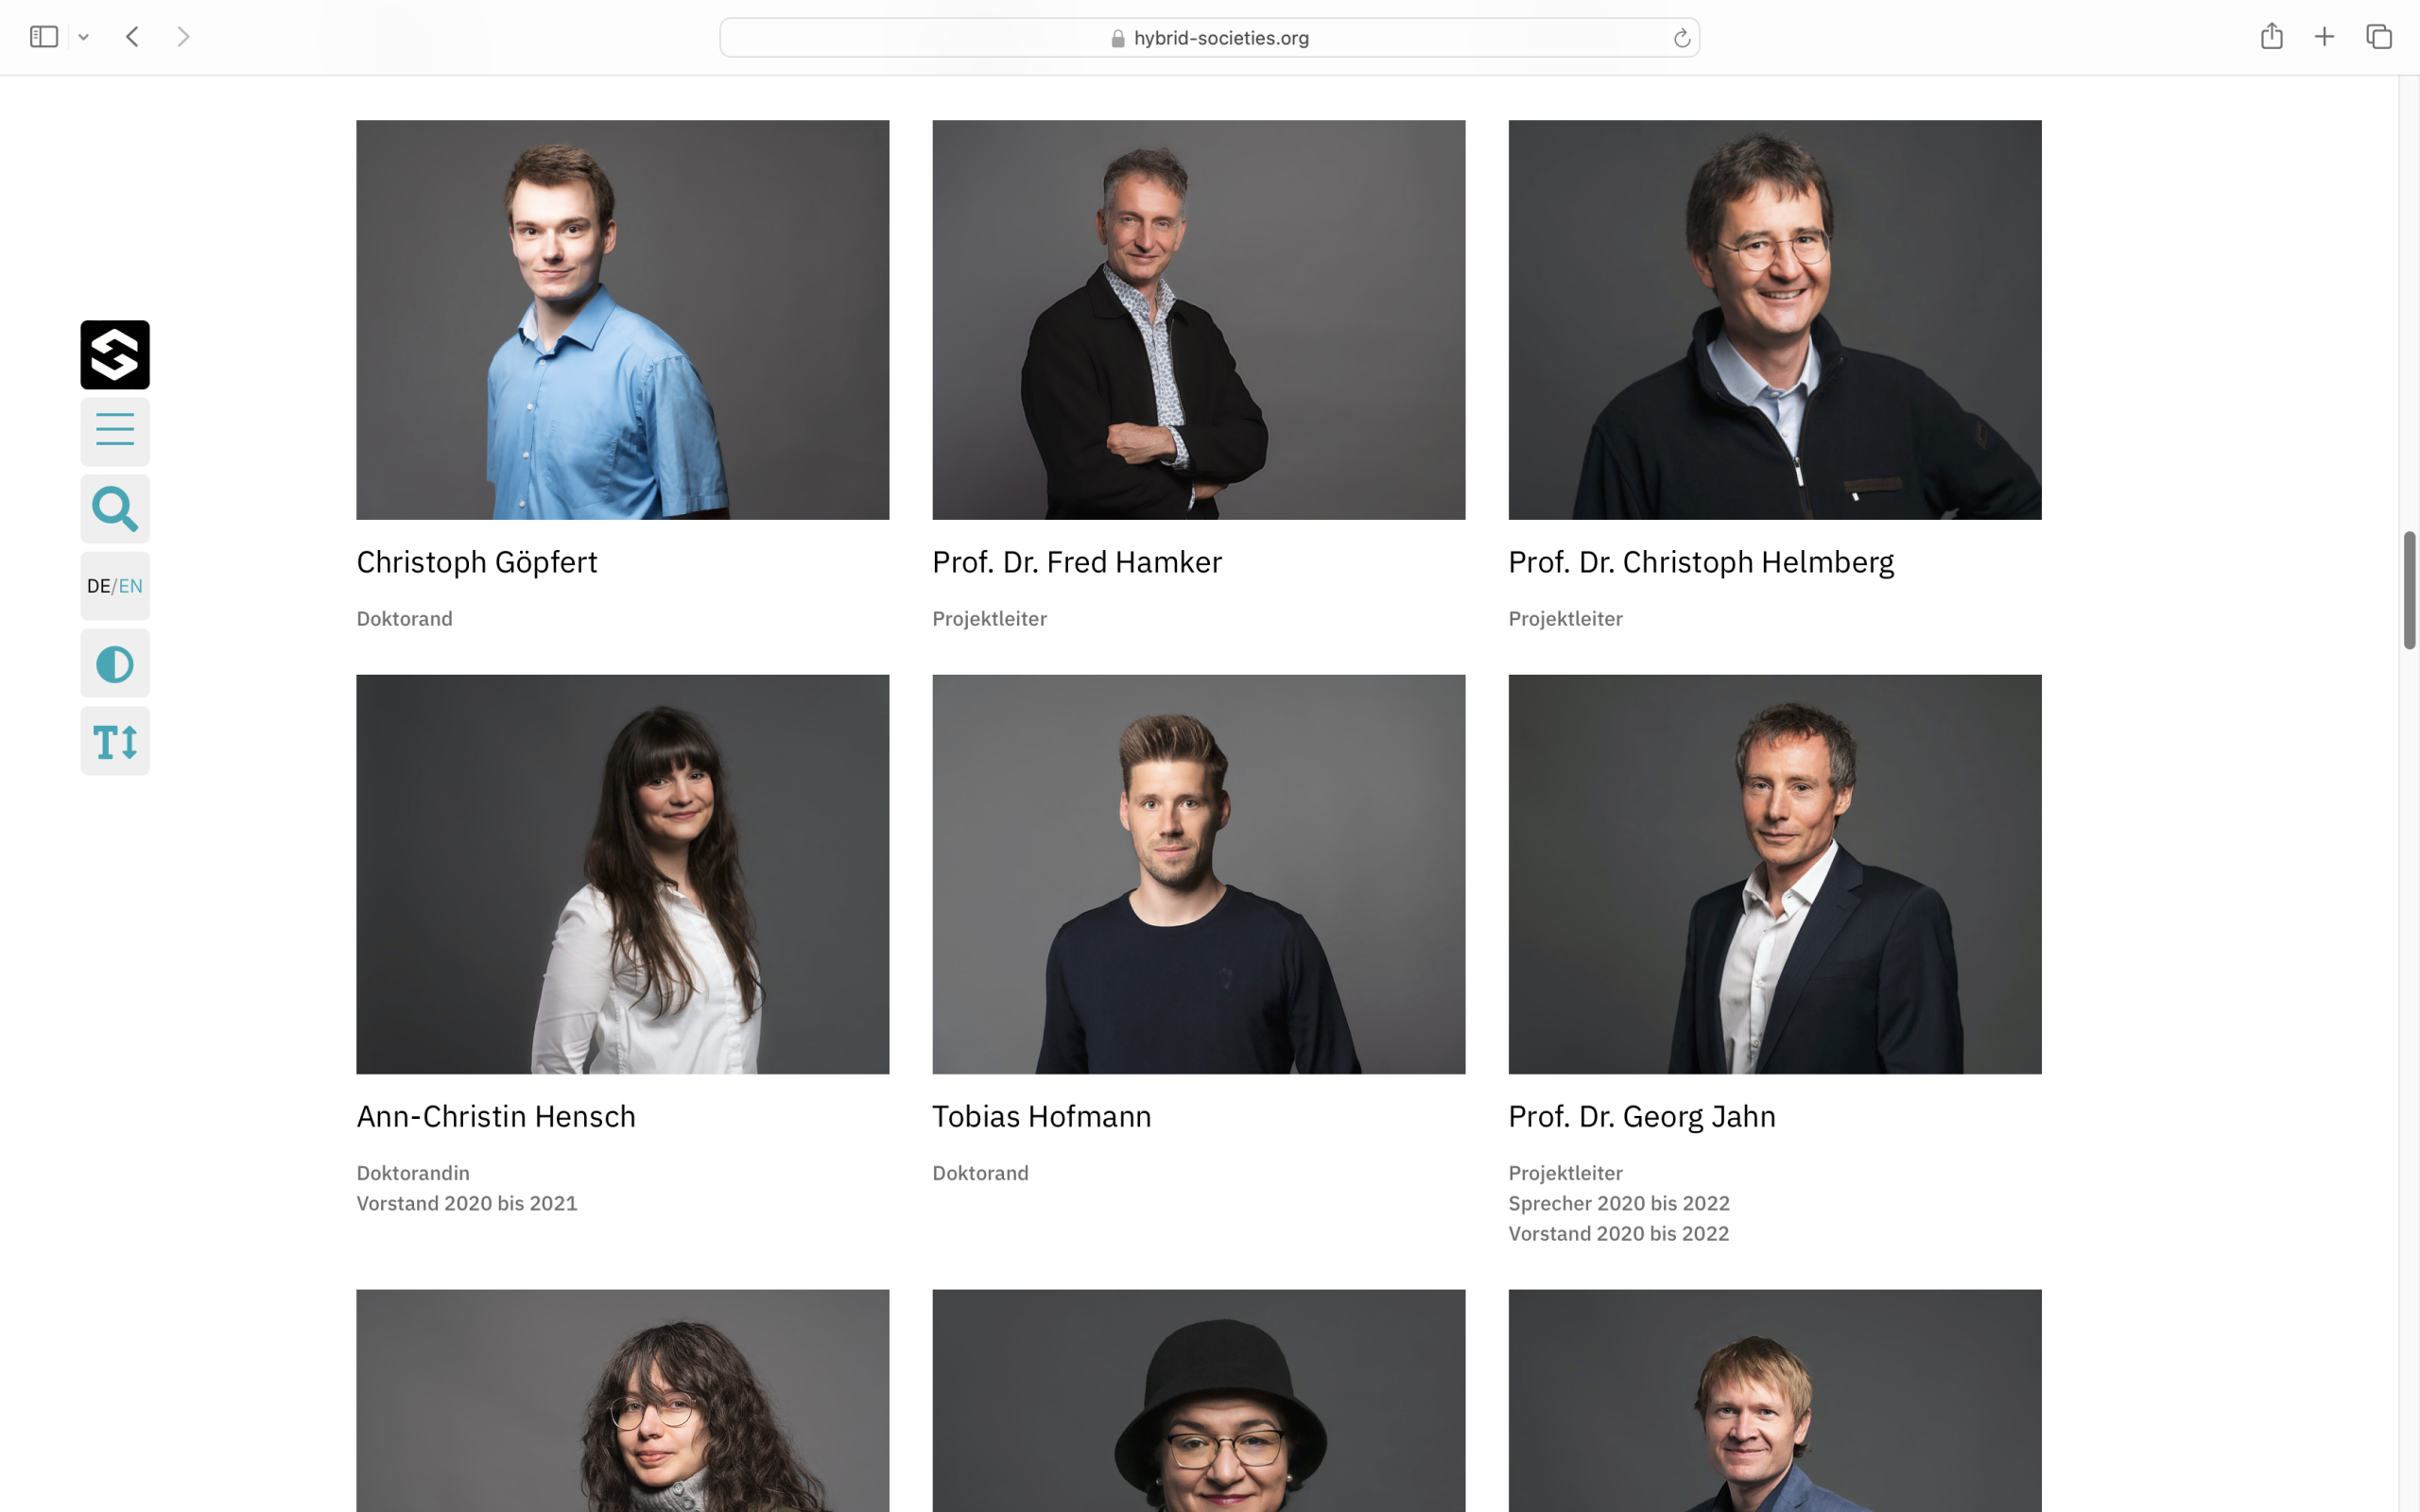Viewport: 2420px width, 1512px height.
Task: Go back to the previous page
Action: pos(132,37)
